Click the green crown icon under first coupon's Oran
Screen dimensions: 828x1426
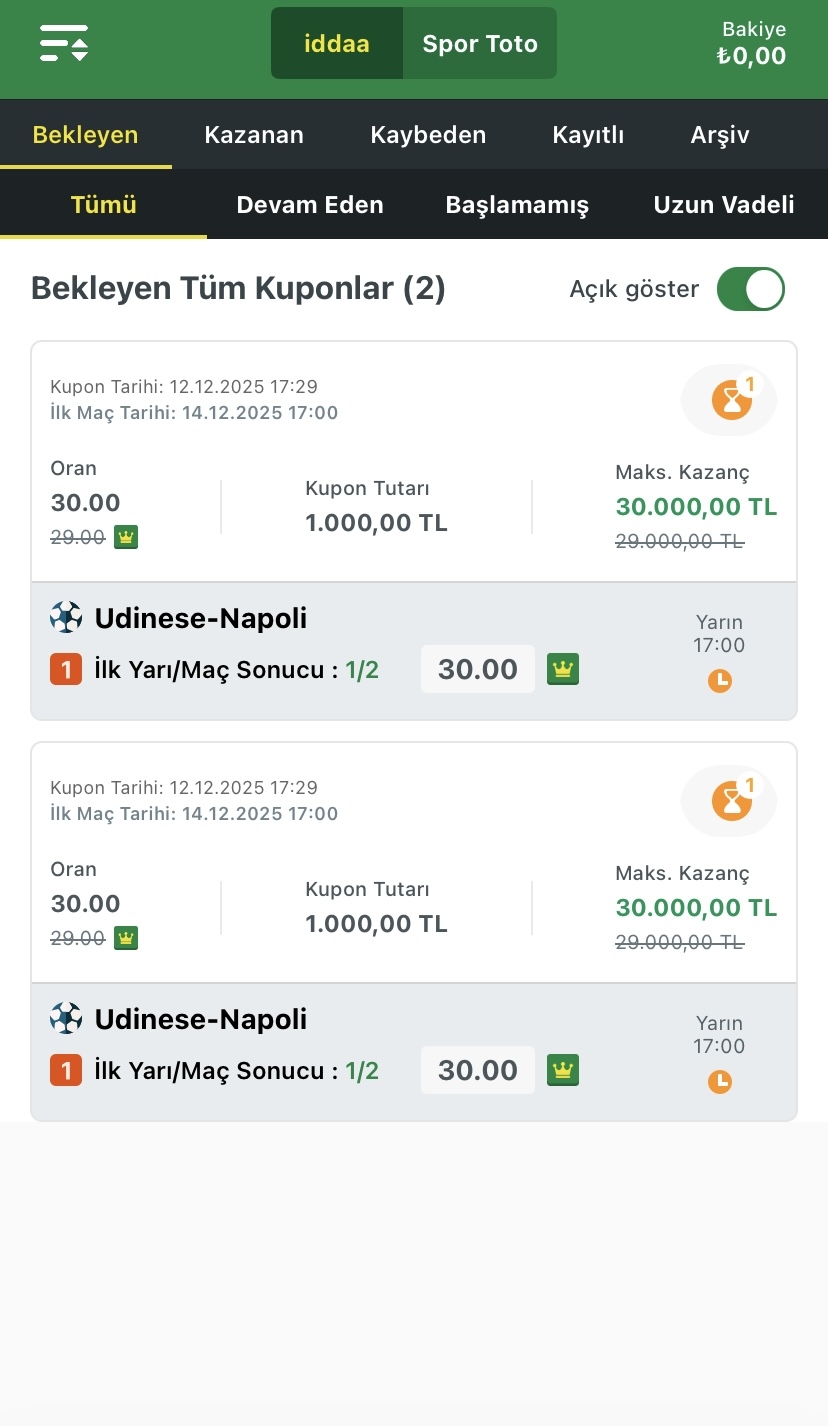[x=126, y=537]
